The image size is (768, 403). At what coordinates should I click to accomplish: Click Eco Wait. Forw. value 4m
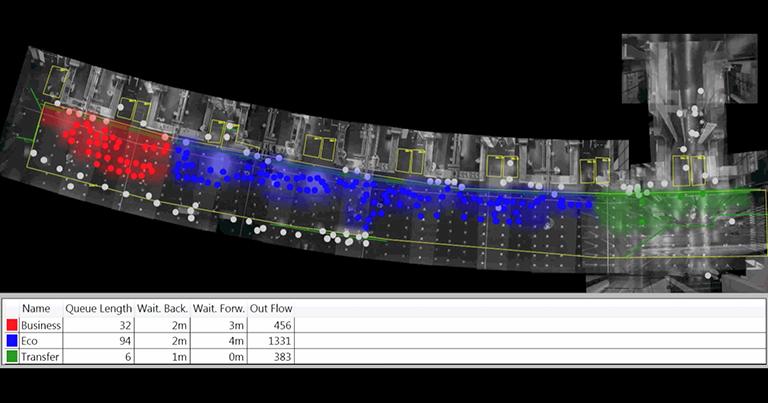[237, 341]
